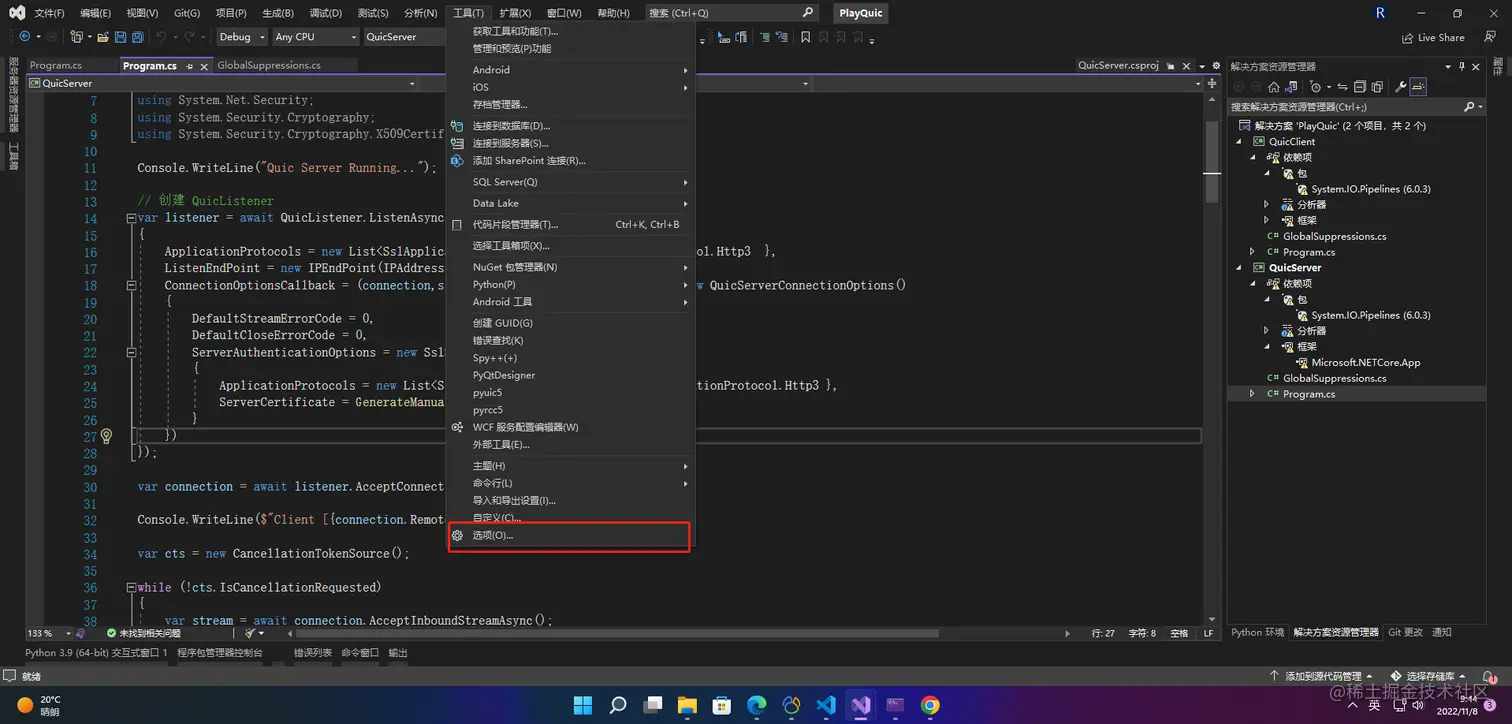Screen dimensions: 1512x724
Task: Click the 搜索 (Ctrl+Q) search field
Action: [x=731, y=13]
